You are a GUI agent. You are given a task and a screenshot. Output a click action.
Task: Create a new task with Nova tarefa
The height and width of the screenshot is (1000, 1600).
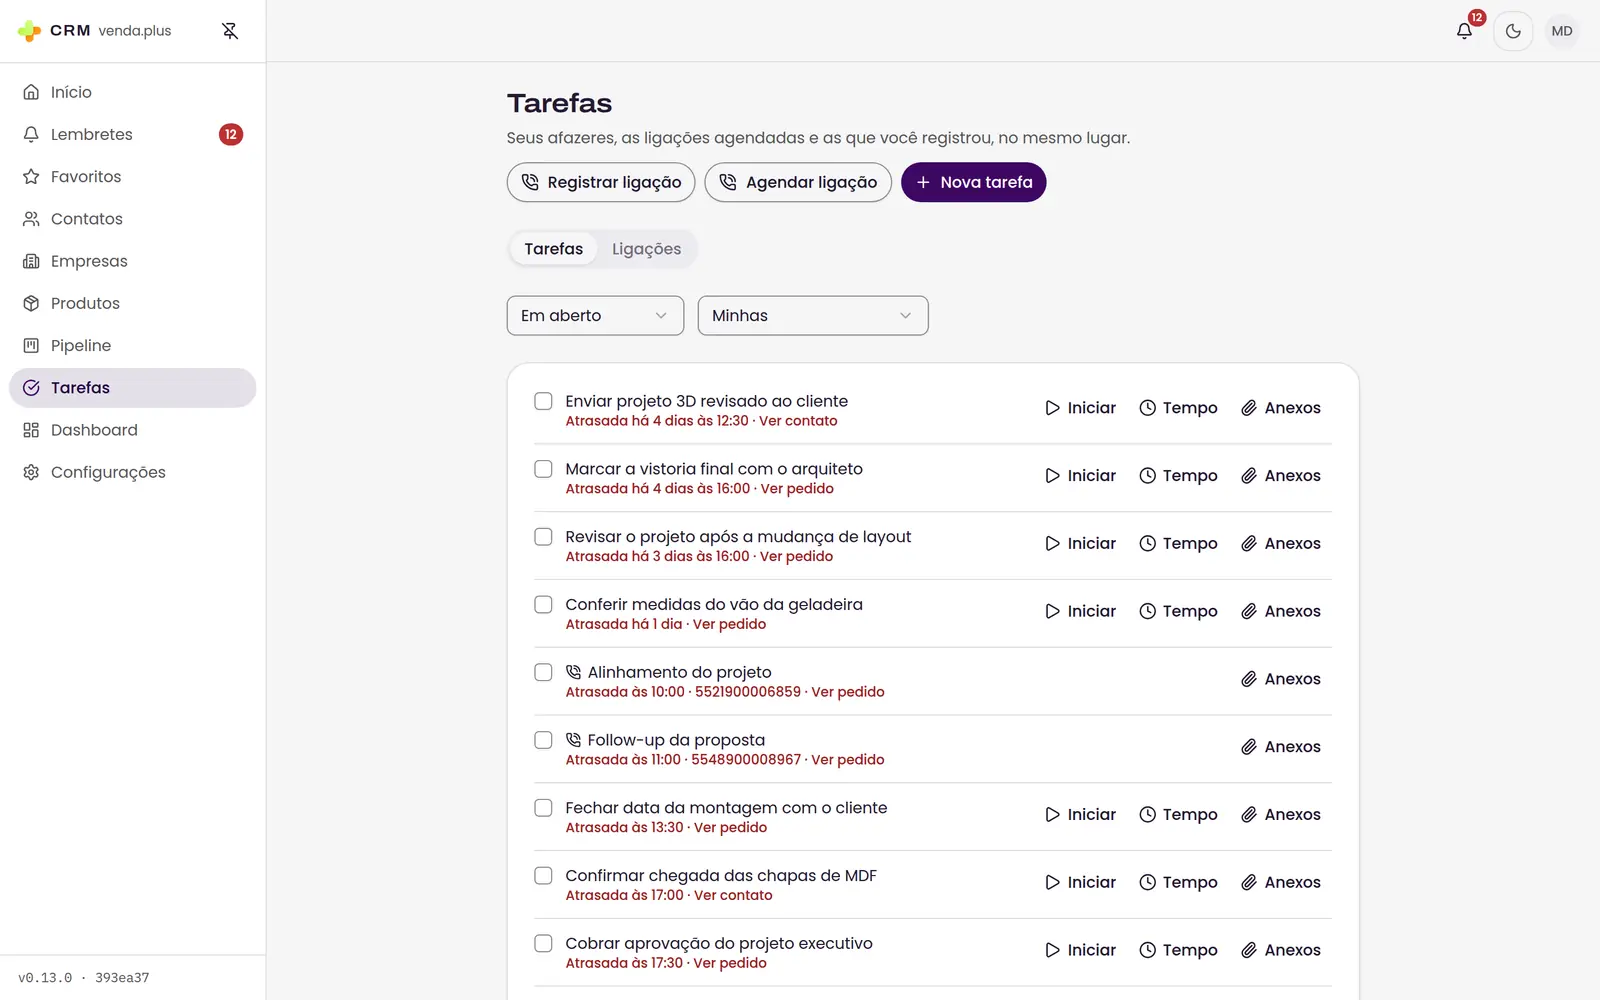974,182
